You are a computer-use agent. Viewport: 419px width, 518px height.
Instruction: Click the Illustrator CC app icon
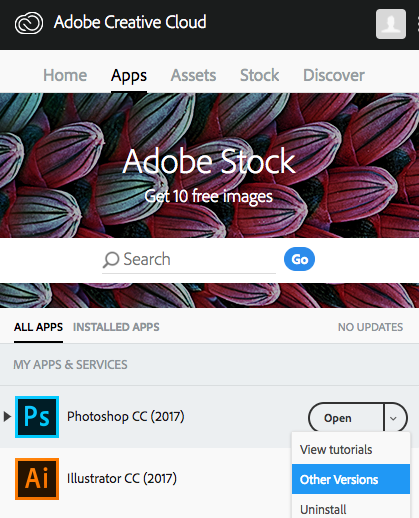(x=37, y=479)
